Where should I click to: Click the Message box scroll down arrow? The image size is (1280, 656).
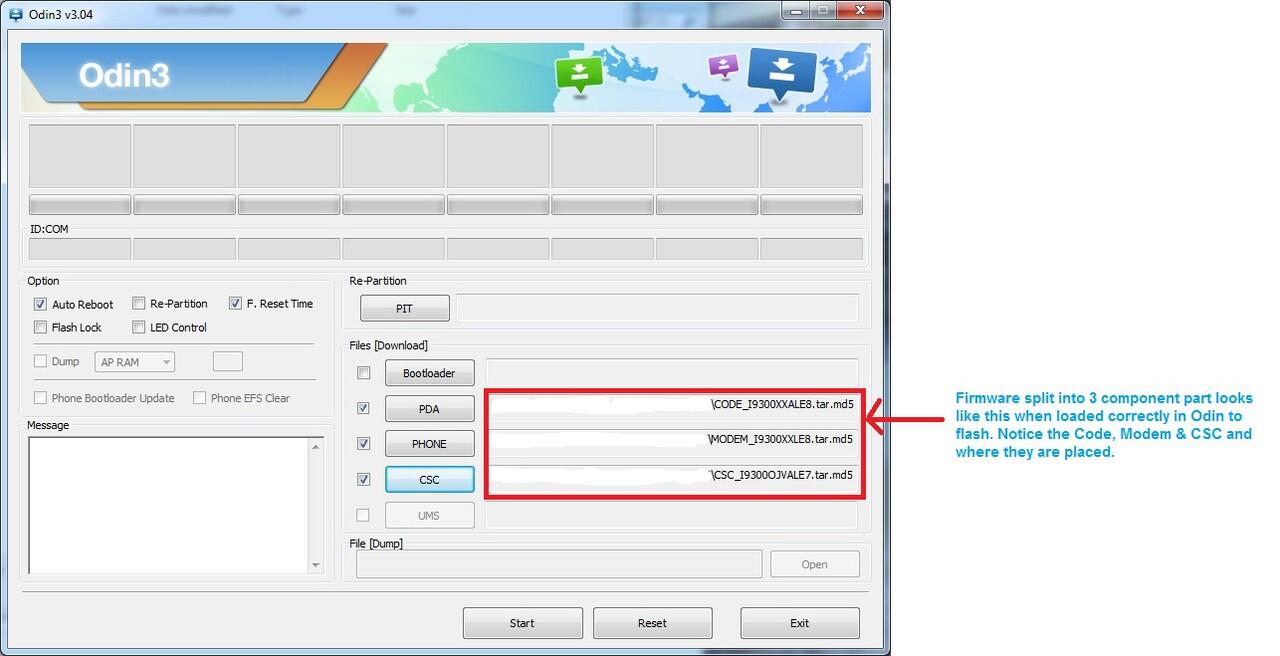[316, 566]
